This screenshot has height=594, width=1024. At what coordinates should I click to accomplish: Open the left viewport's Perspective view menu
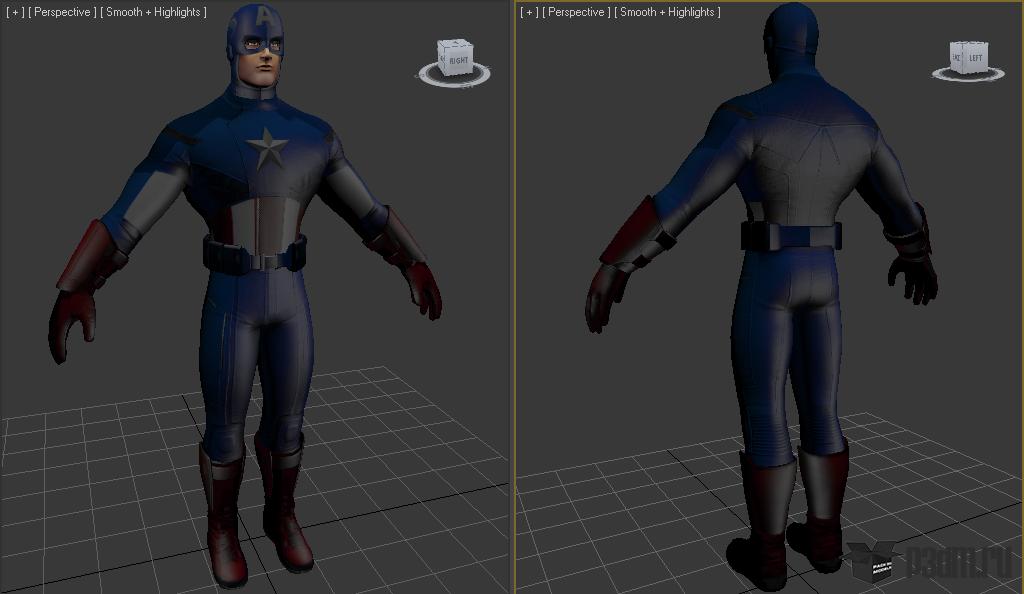tap(62, 12)
